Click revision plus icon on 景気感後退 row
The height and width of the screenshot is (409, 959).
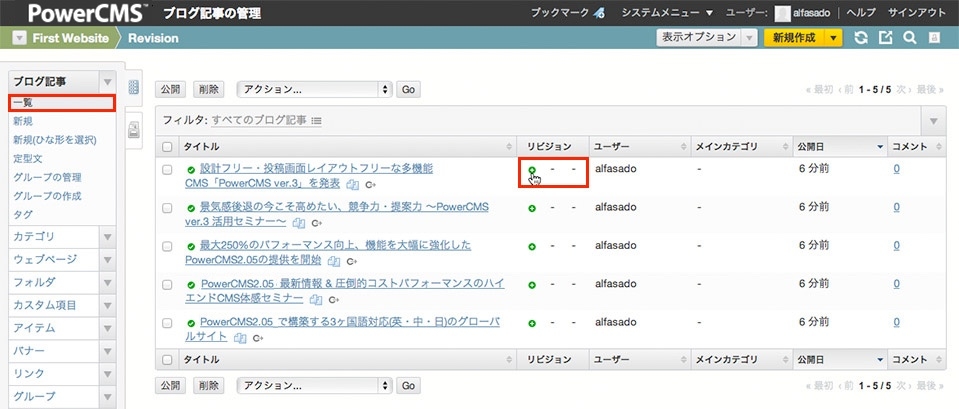click(x=532, y=208)
